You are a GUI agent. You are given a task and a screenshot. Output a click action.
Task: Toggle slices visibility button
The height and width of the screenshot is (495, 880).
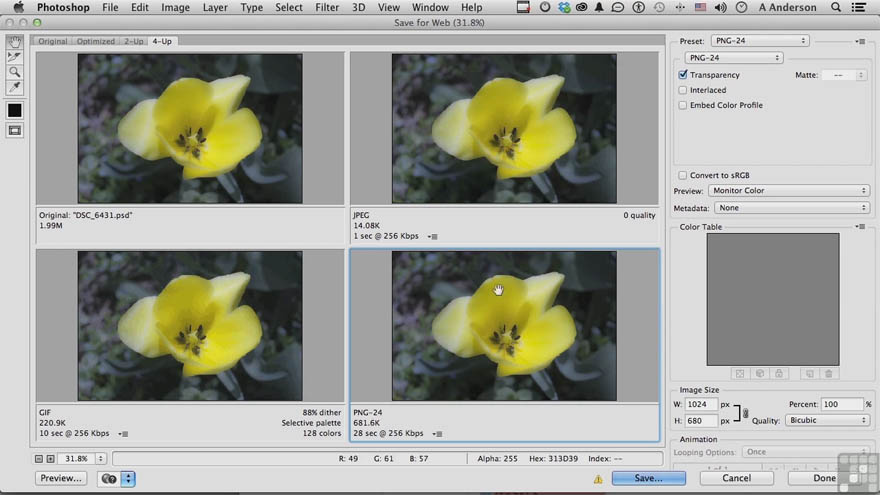coord(15,131)
